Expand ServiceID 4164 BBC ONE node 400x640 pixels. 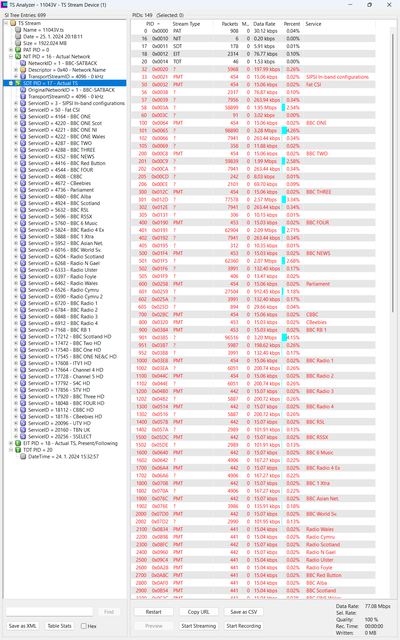click(x=16, y=116)
